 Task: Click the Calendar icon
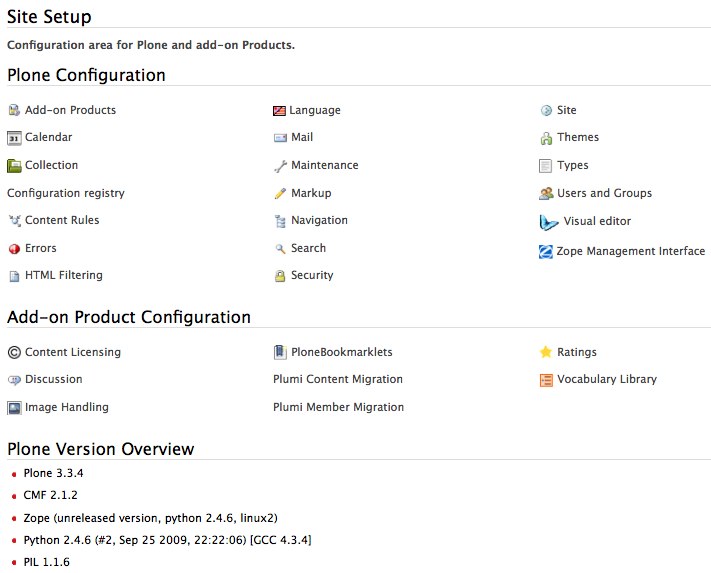[14, 138]
